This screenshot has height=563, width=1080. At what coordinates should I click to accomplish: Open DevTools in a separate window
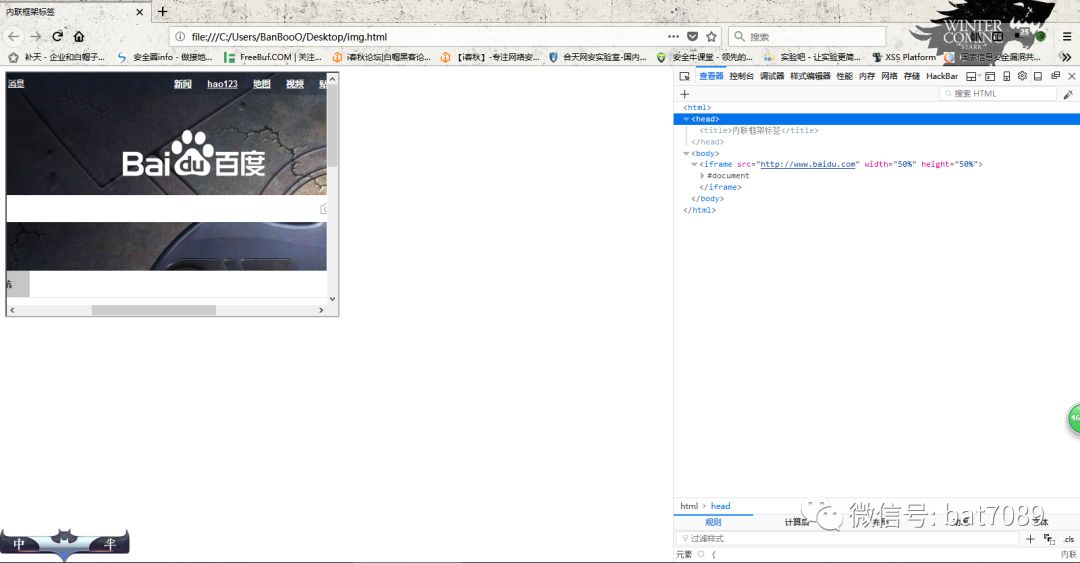[1055, 76]
